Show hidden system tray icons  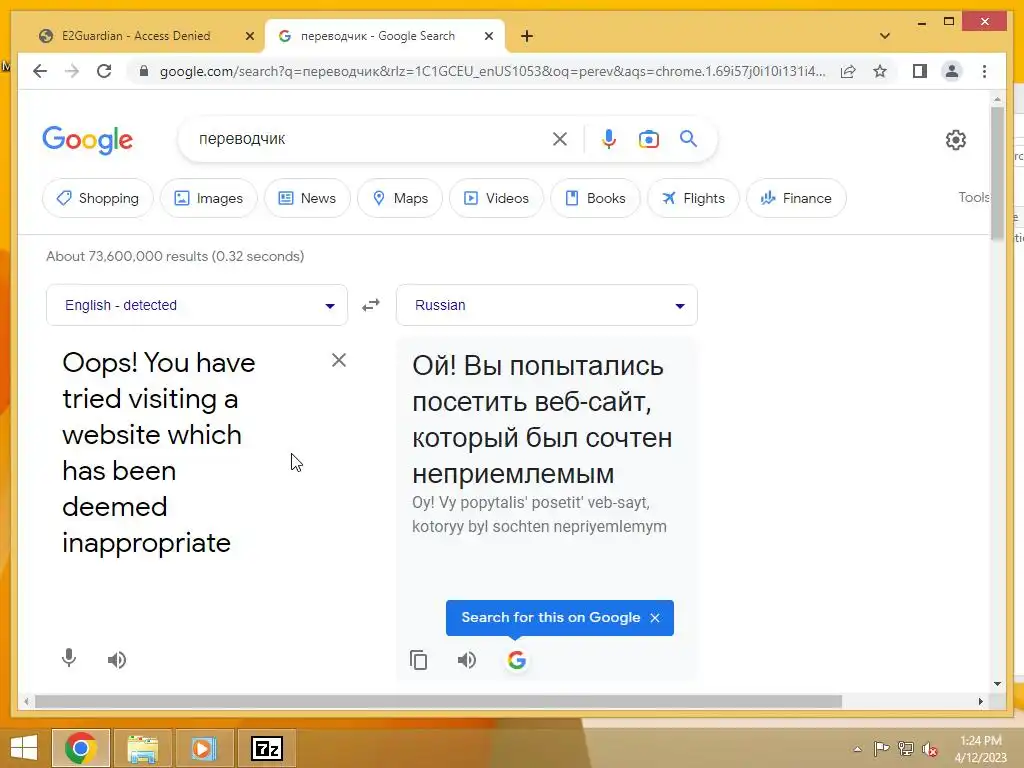point(857,749)
